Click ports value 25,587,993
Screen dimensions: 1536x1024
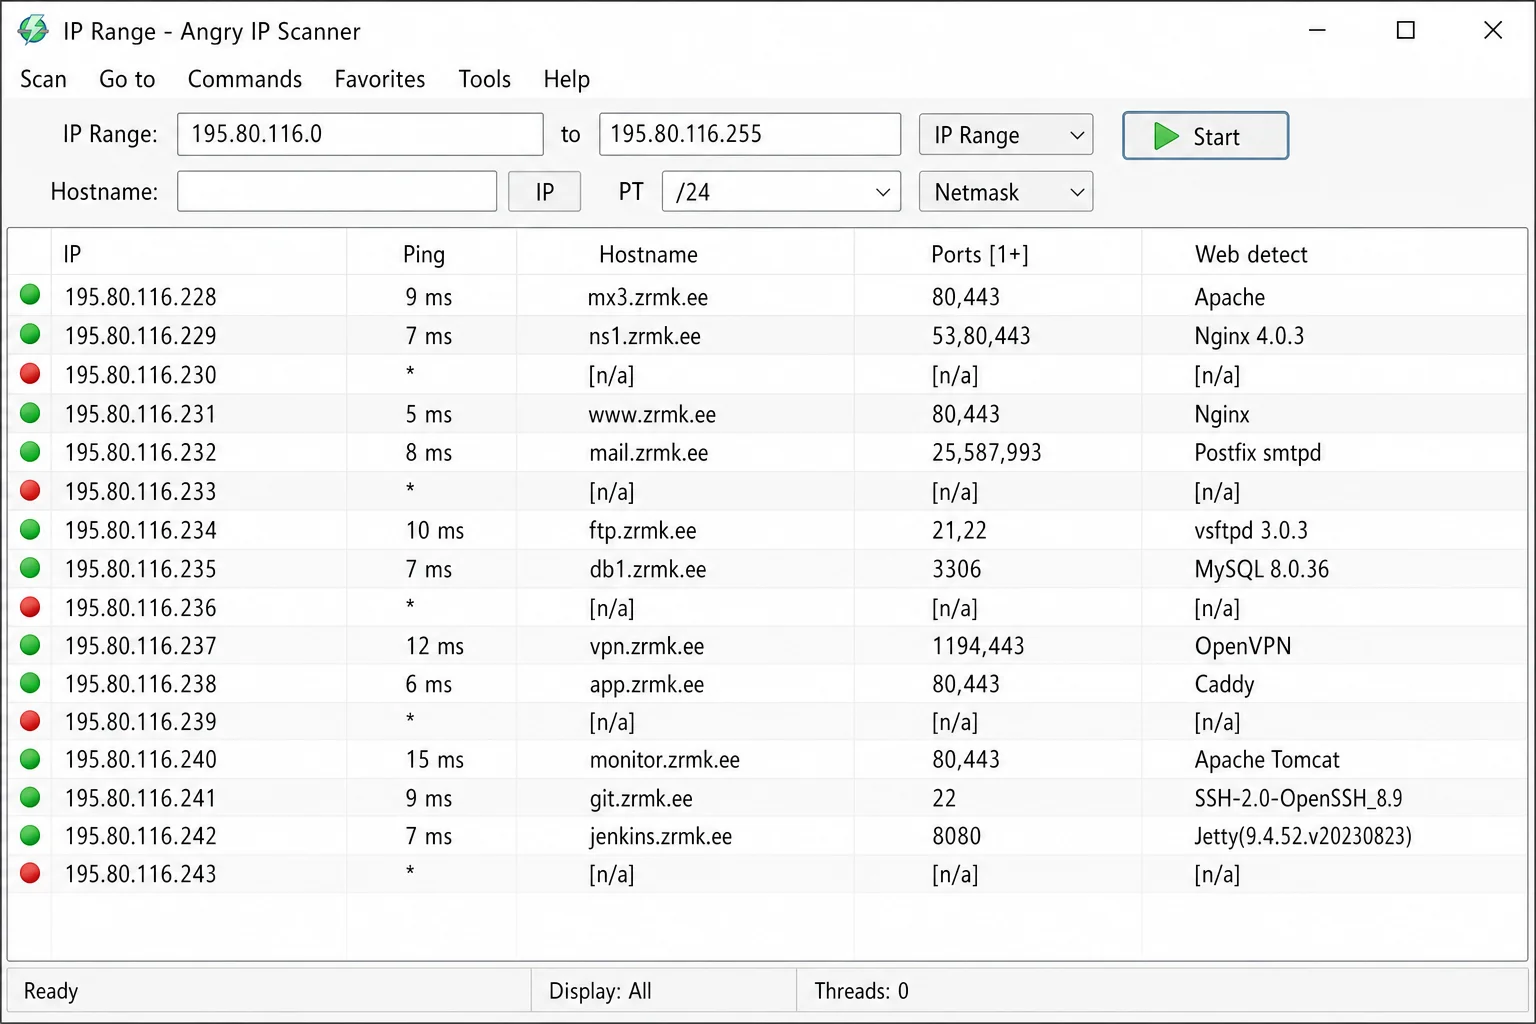pos(987,453)
